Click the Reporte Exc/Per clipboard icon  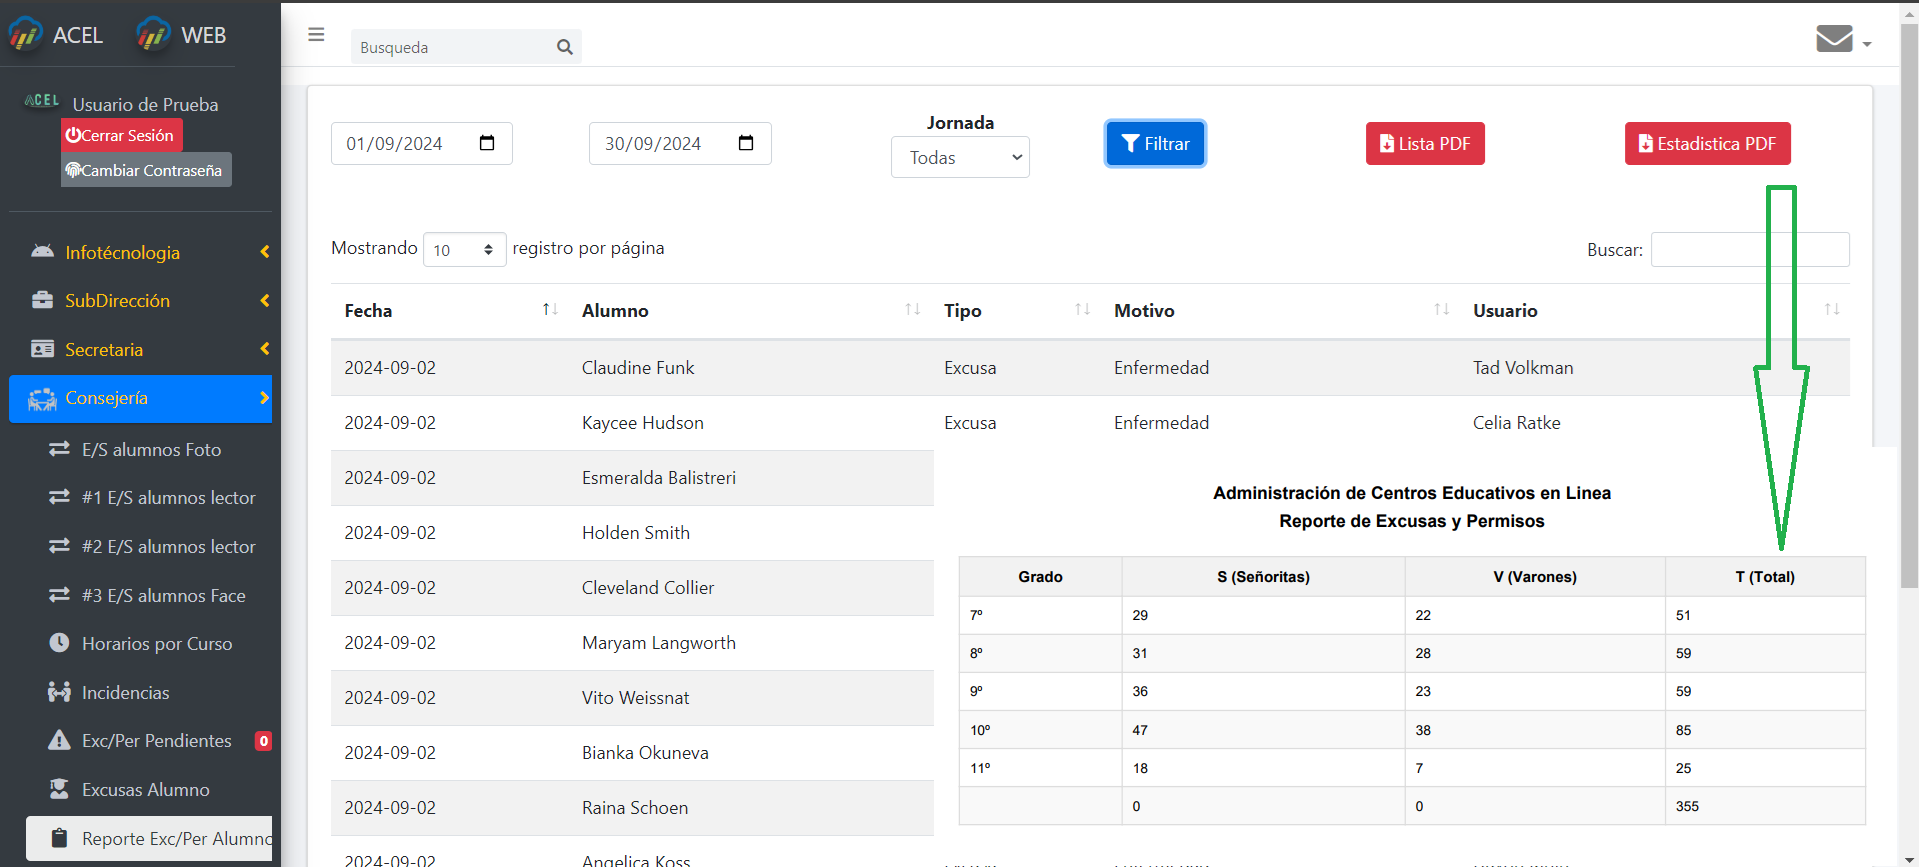(x=59, y=838)
